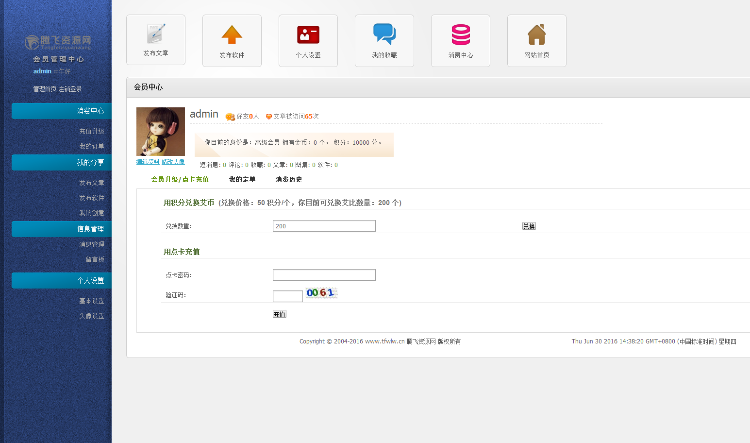This screenshot has width=750, height=443.
Task: Click the www.tfwlw.cn footer link
Action: point(385,341)
